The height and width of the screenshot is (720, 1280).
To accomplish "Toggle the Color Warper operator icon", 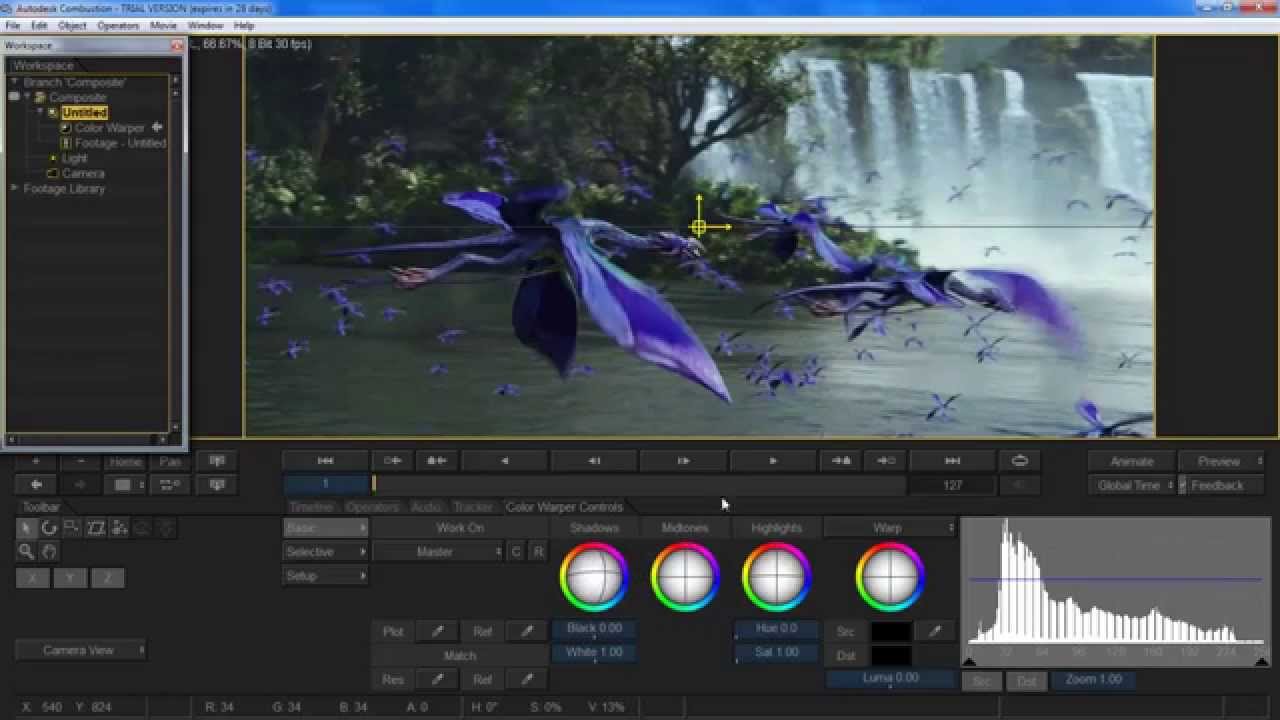I will (66, 128).
